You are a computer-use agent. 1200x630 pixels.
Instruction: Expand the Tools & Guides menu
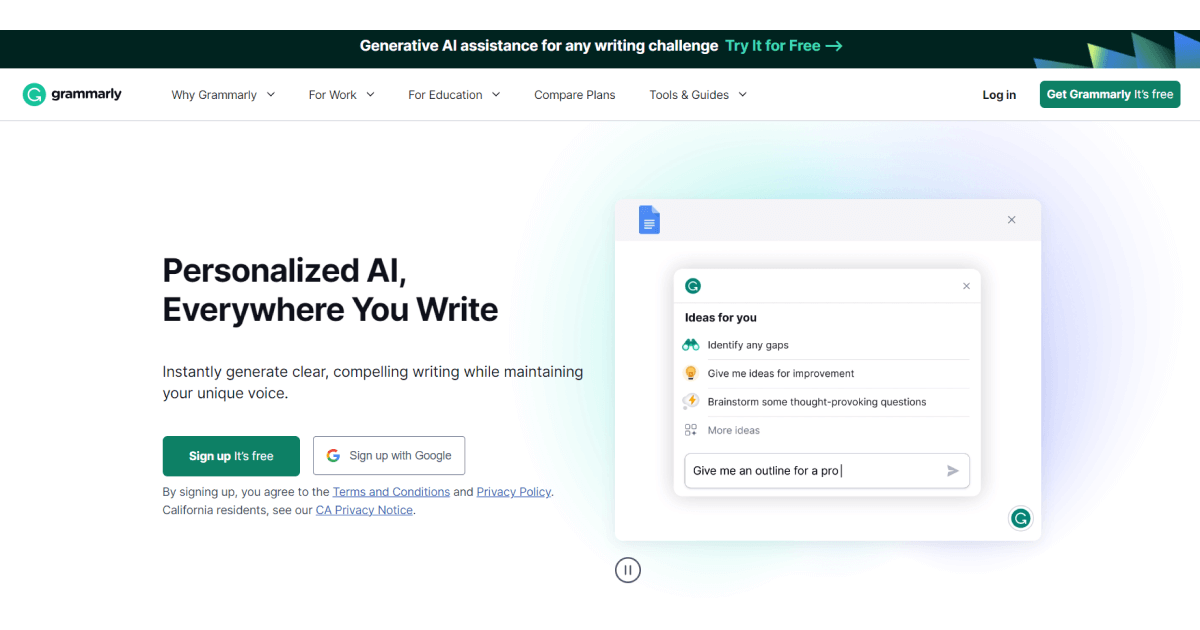point(698,95)
